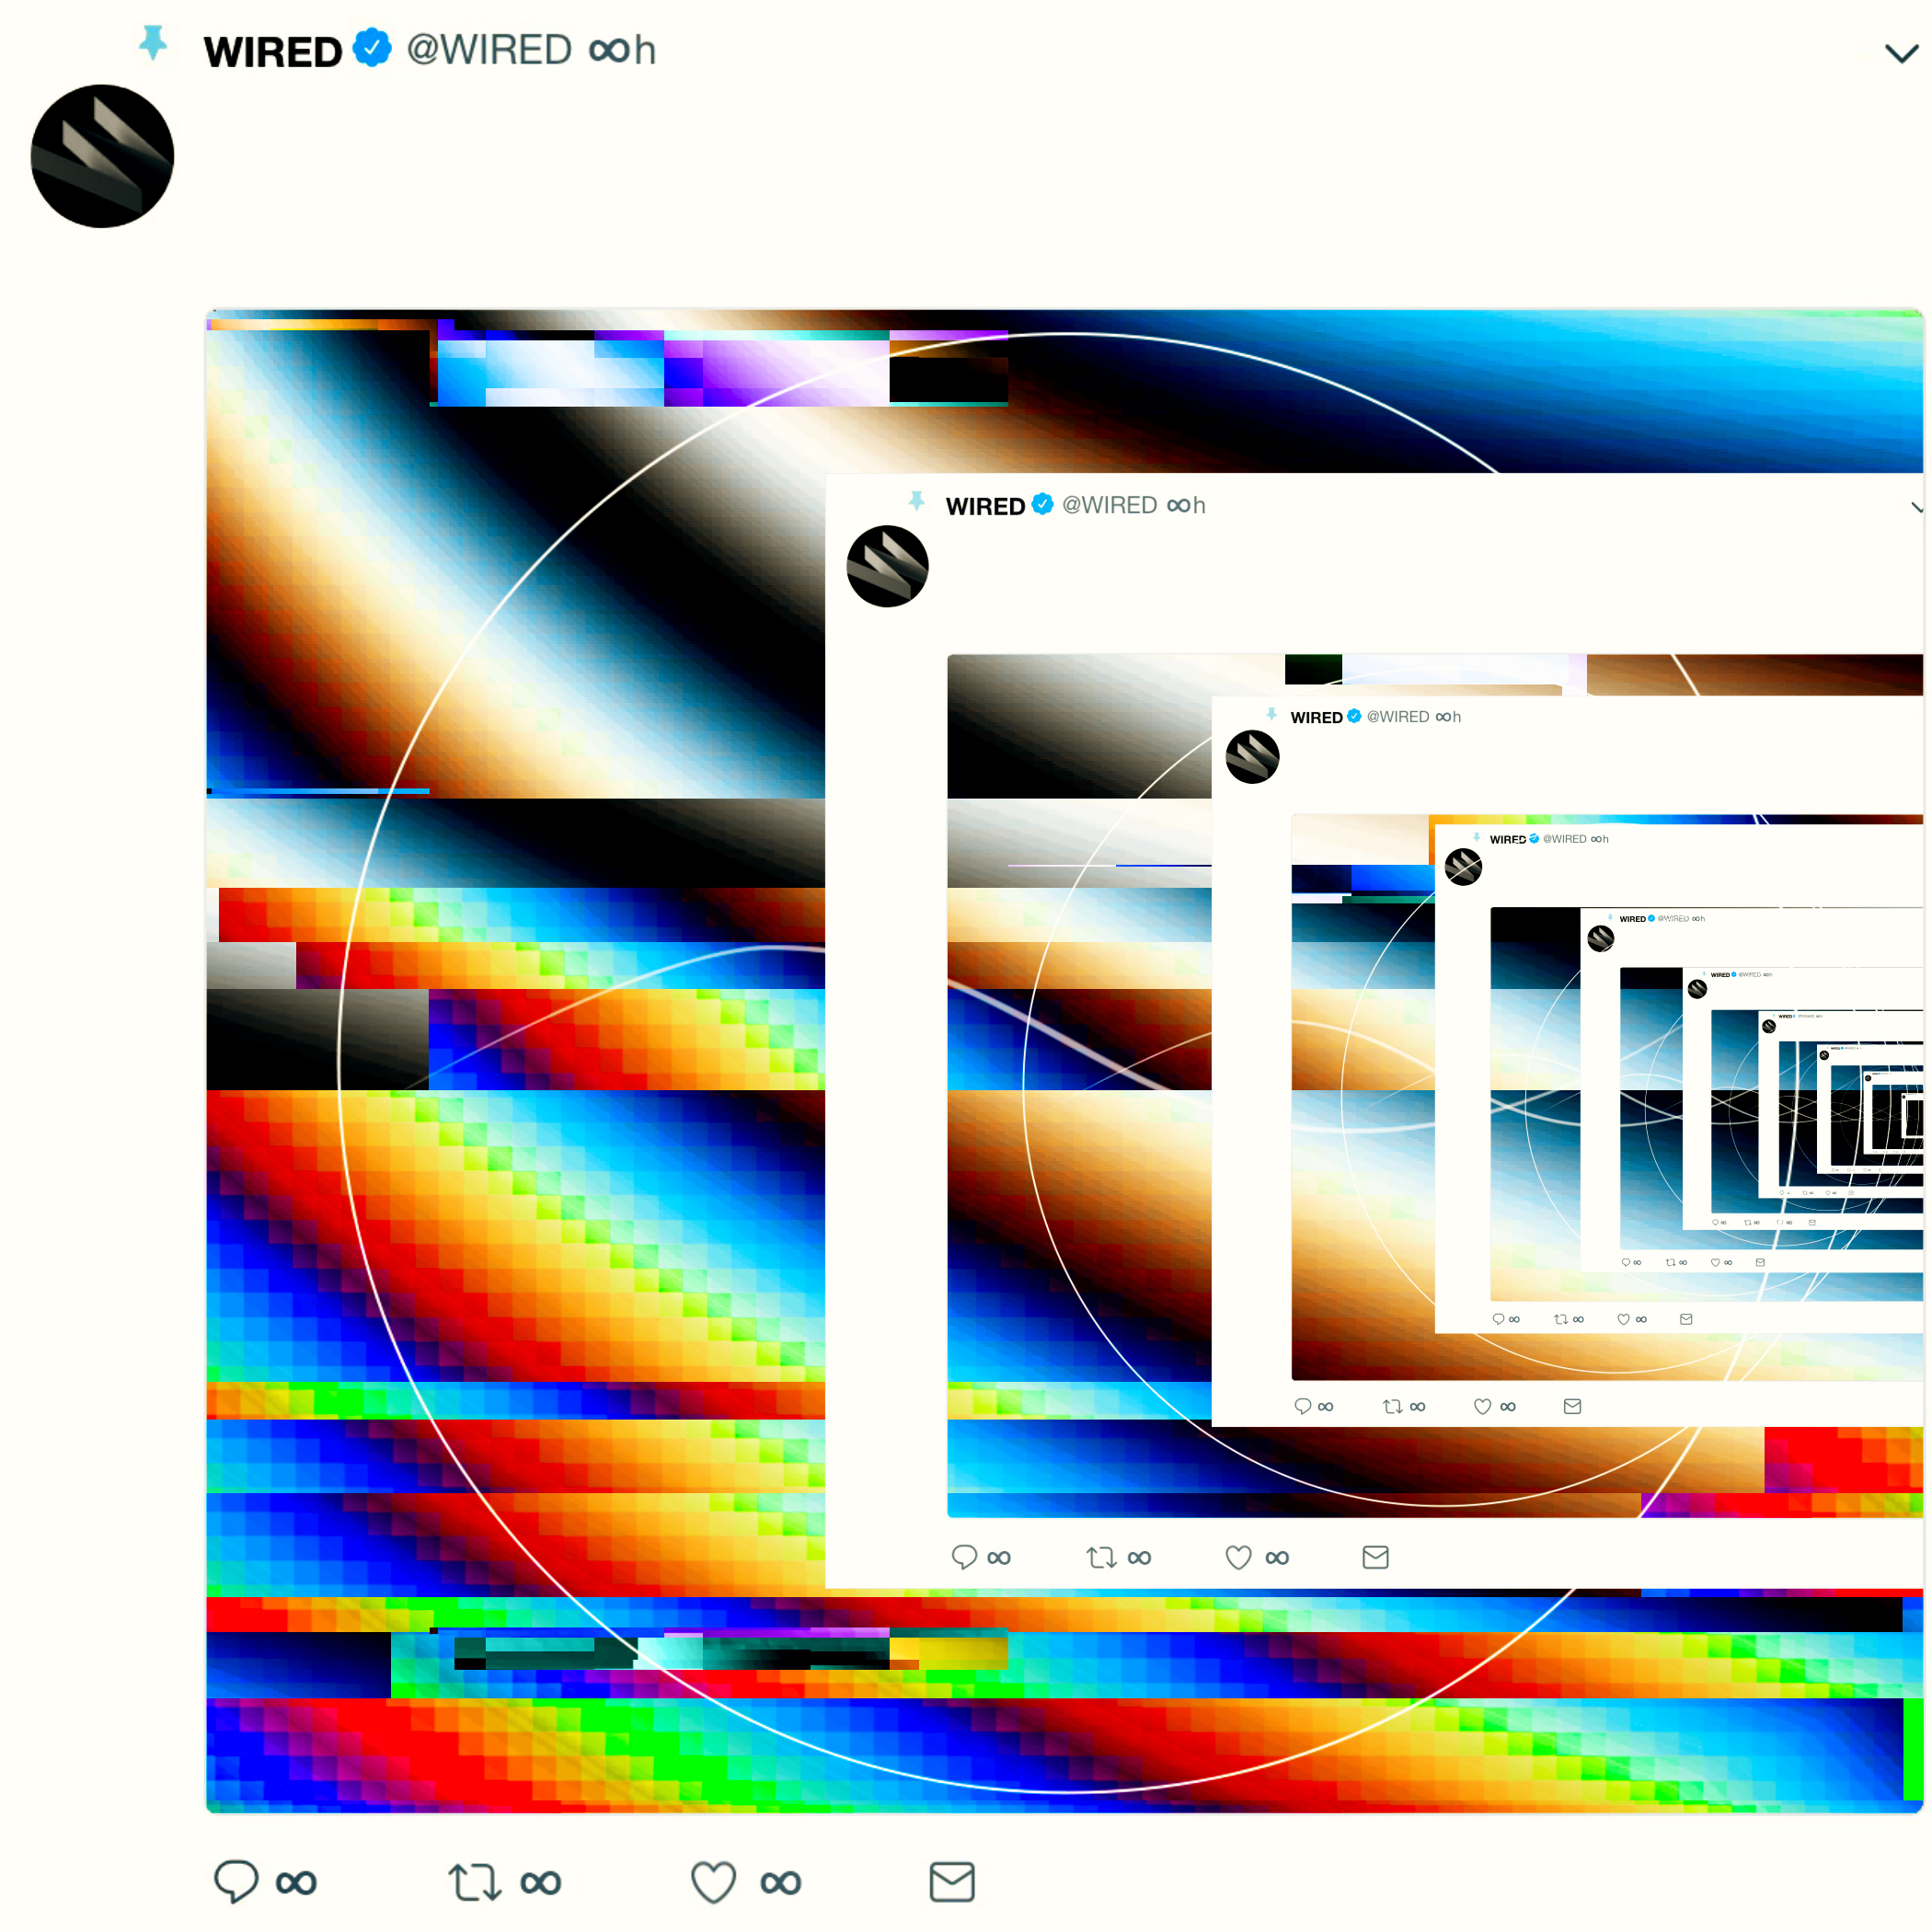Click the pinned tweet pin icon of the outermost tweet
Screen dimensions: 1932x1932
(153, 43)
